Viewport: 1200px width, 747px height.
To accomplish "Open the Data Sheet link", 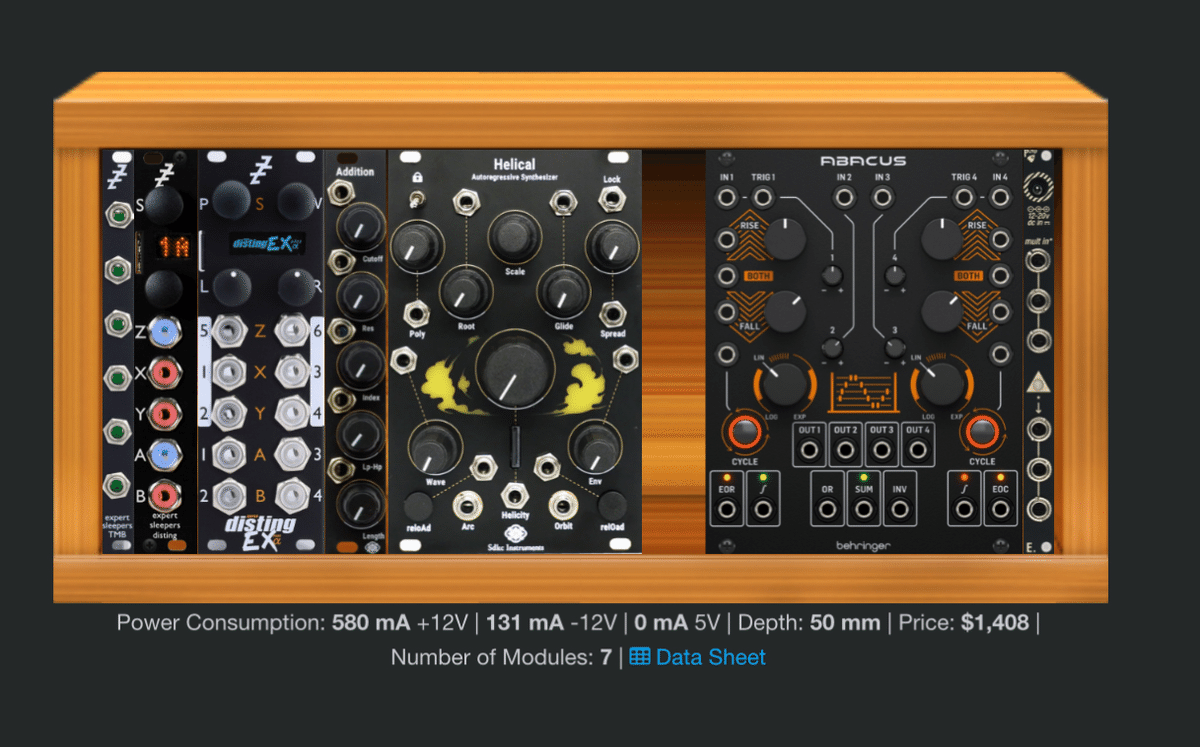I will coord(711,657).
